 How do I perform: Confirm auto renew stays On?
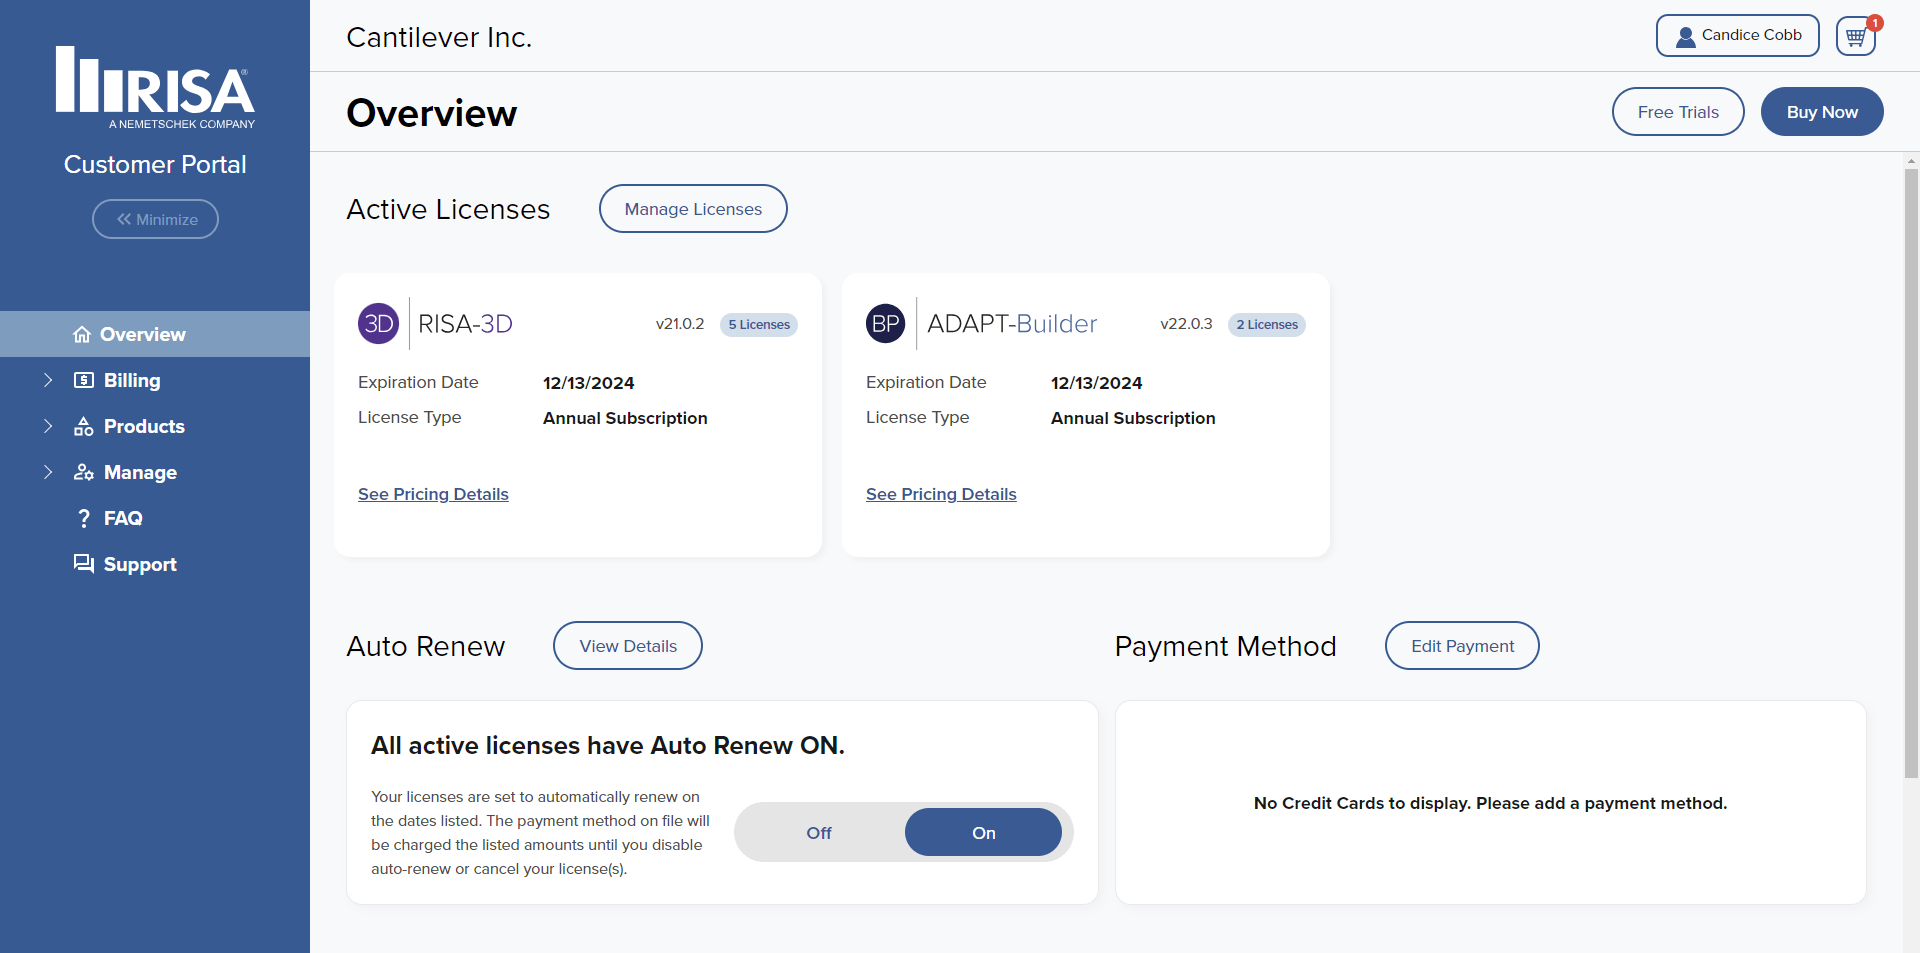click(x=983, y=832)
